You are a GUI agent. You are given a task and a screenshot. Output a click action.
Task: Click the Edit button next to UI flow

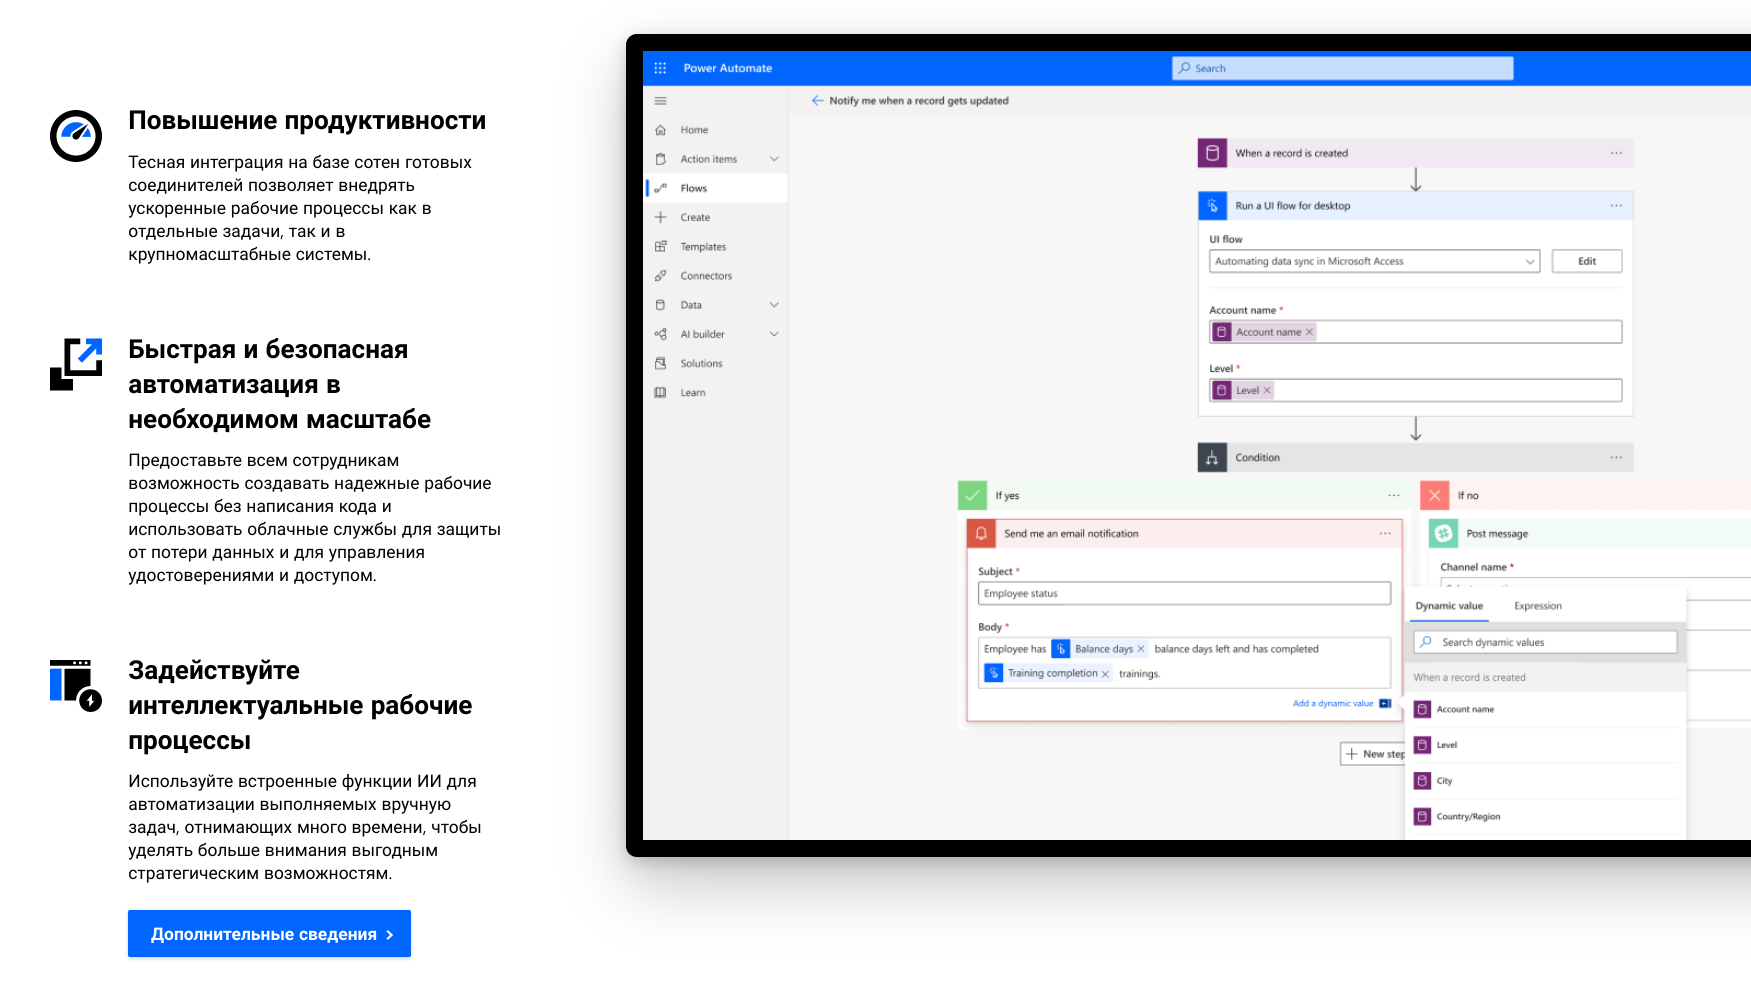1587,261
